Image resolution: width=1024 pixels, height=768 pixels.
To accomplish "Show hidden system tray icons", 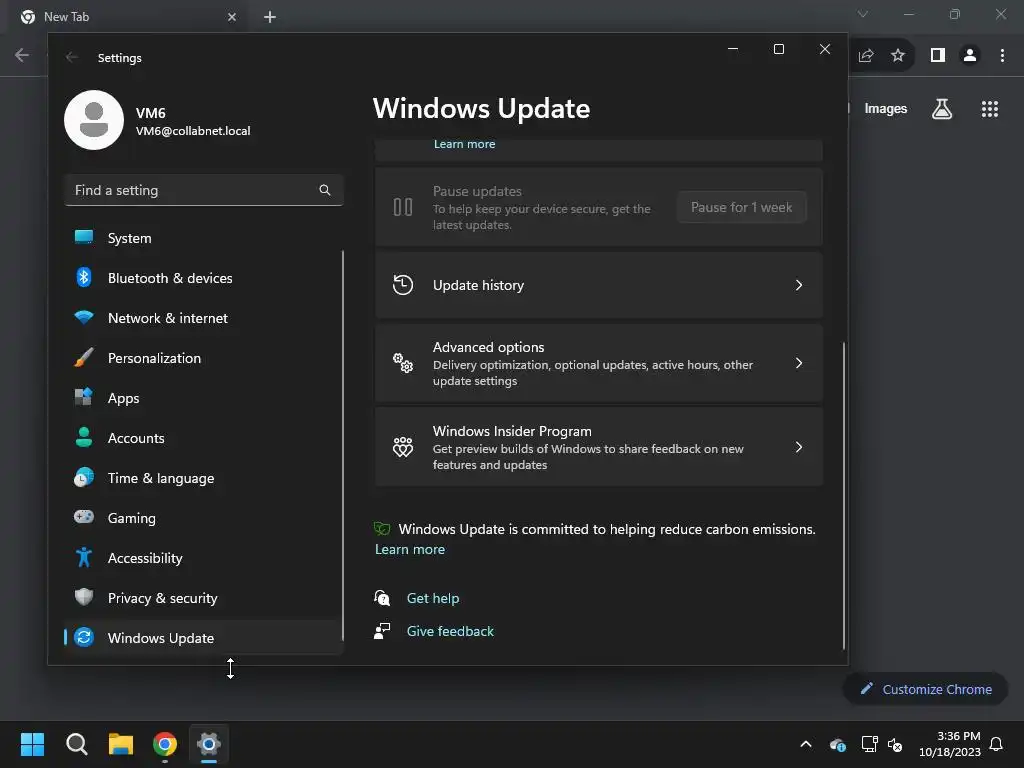I will coord(806,744).
